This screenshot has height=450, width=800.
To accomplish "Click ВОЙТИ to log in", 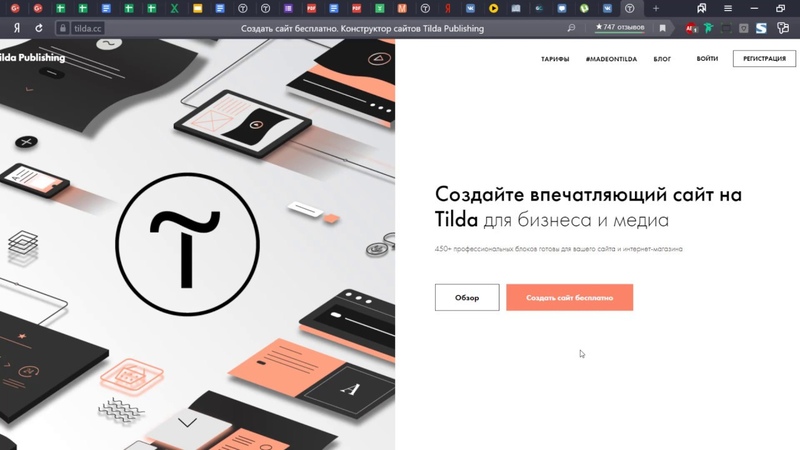I will 707,59.
